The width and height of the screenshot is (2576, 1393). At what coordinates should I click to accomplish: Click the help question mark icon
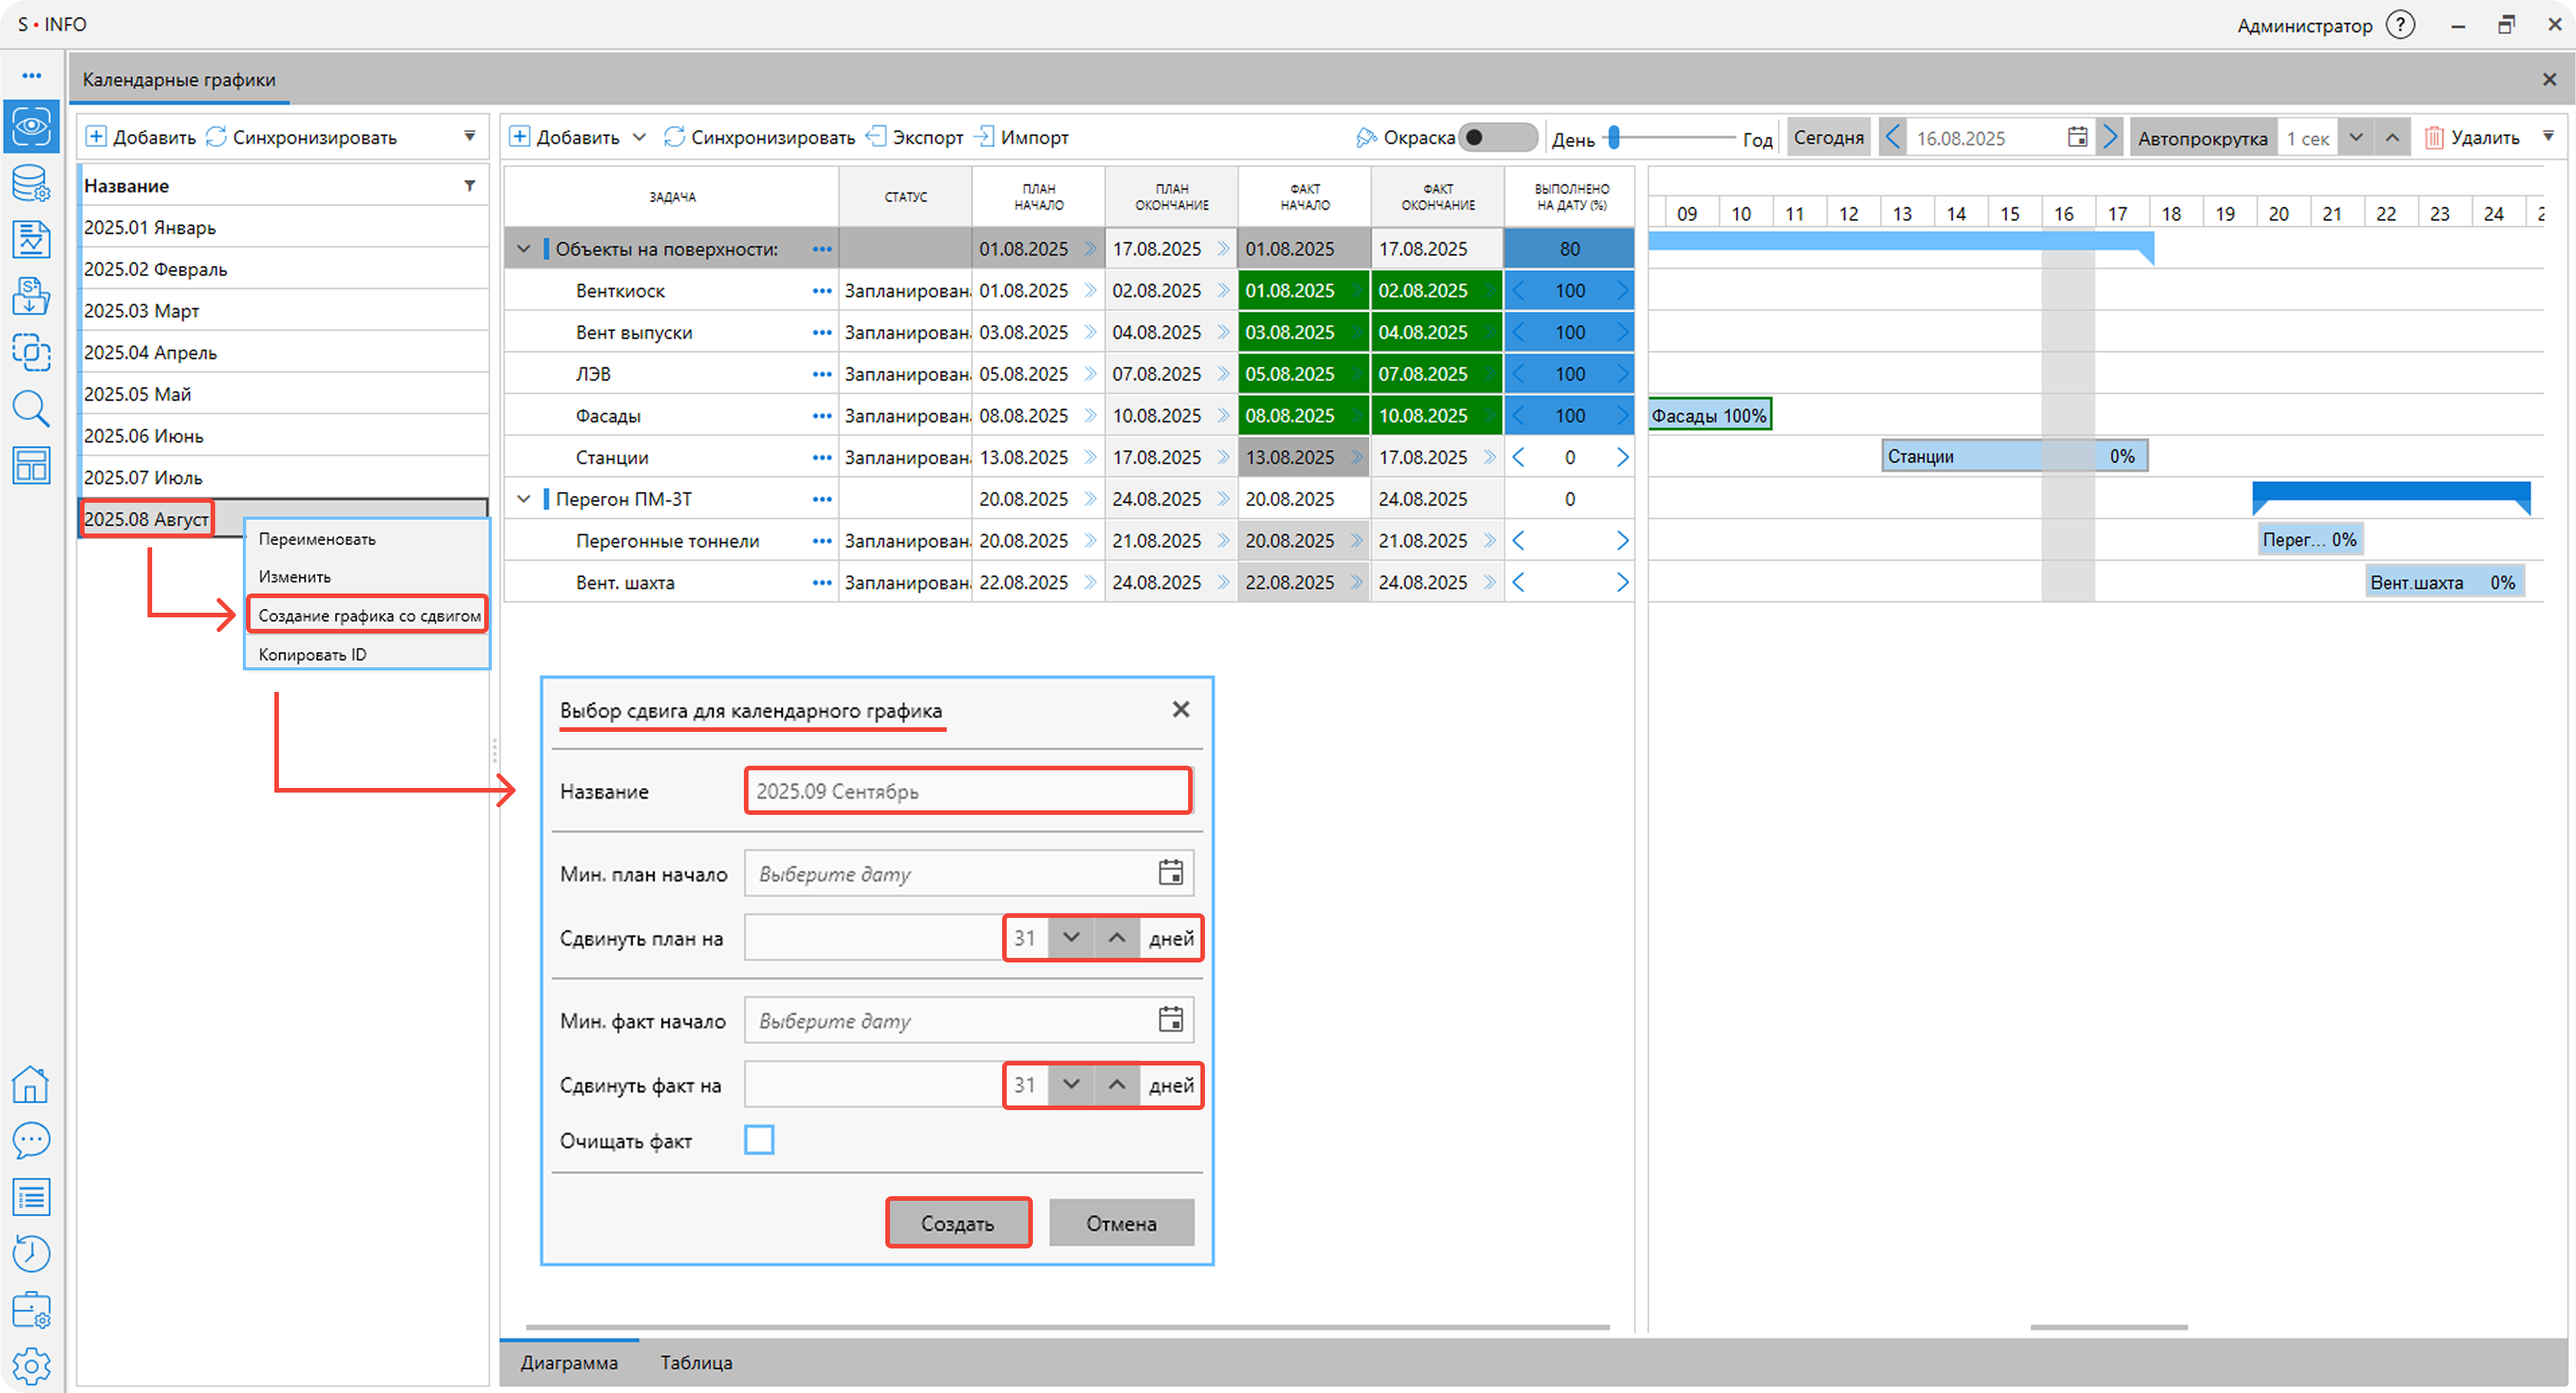2400,25
